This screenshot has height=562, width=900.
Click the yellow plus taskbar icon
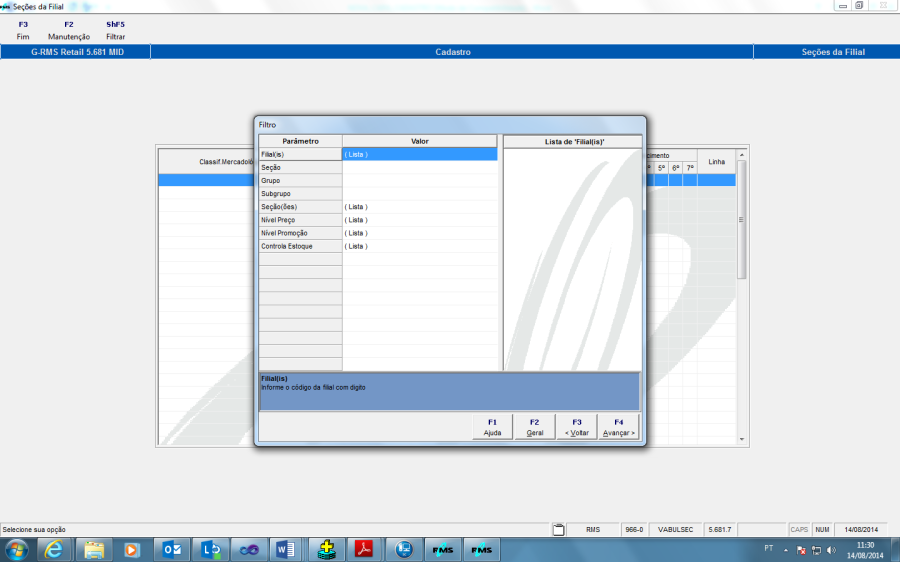[x=327, y=550]
